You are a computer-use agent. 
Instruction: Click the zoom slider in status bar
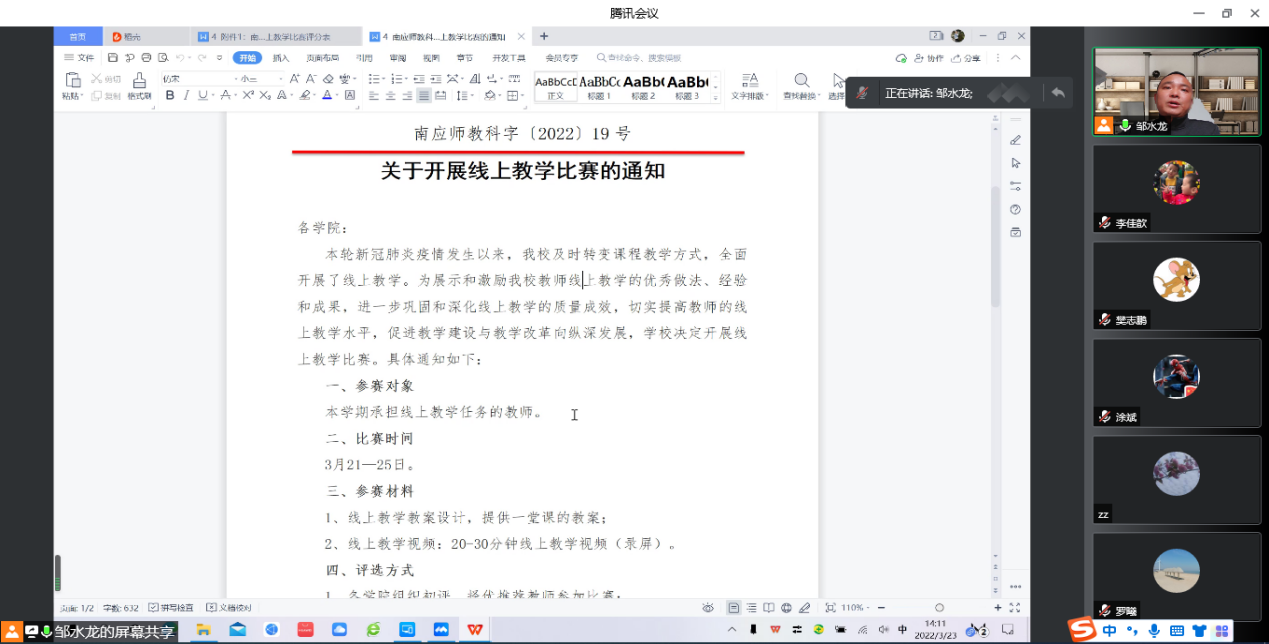(x=939, y=607)
